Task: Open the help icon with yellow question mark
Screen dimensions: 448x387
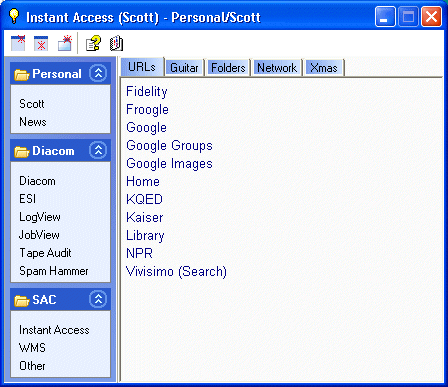Action: point(93,43)
